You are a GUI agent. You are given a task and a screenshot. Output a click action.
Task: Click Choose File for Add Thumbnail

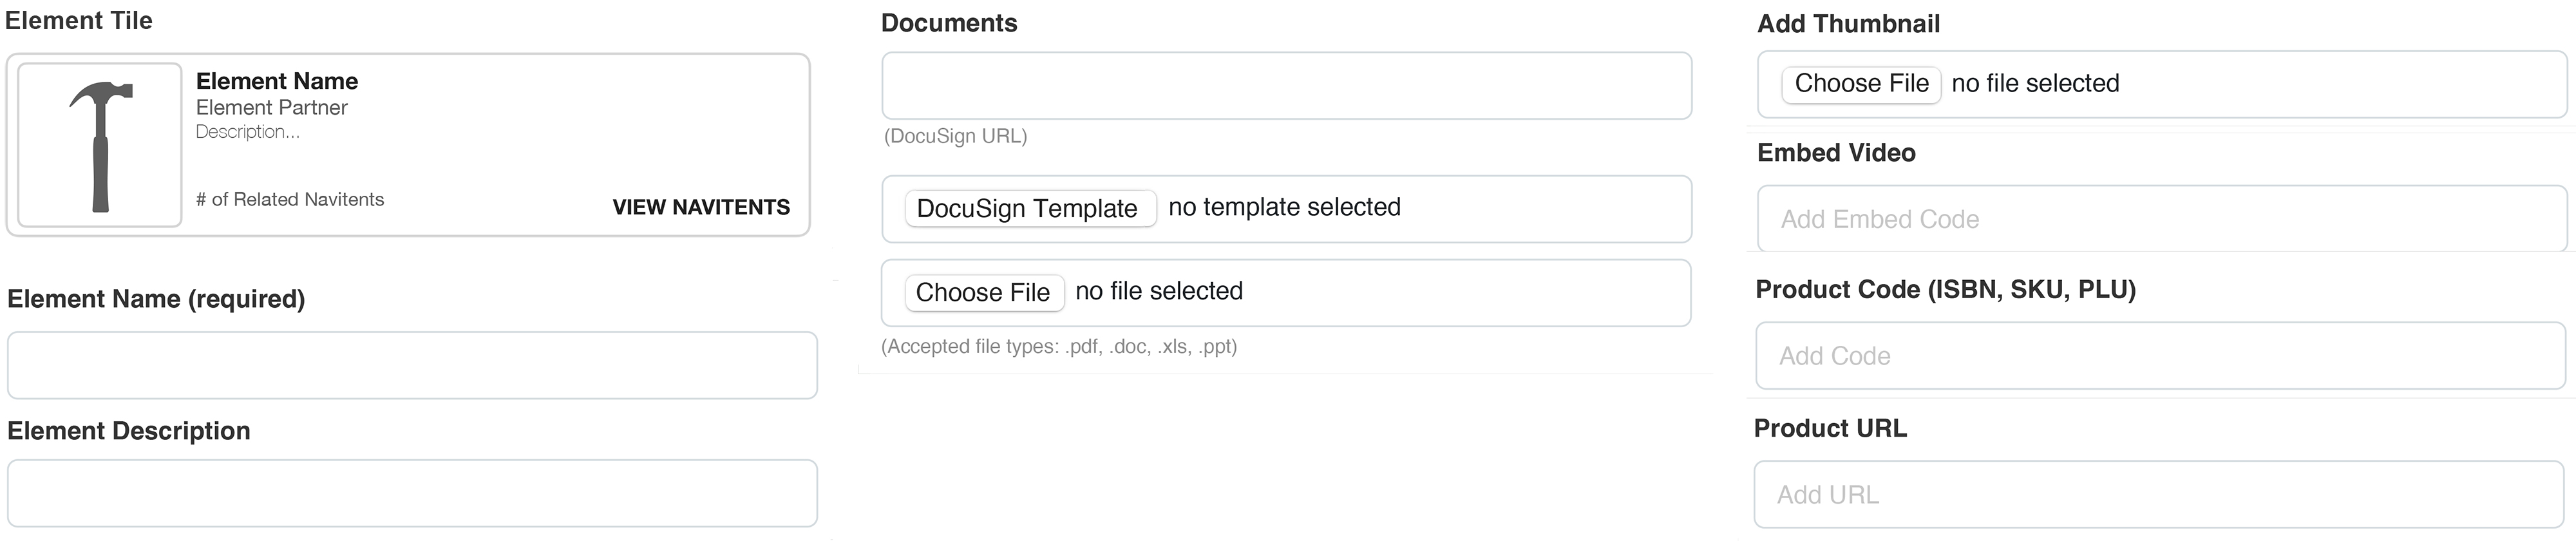pos(1861,84)
